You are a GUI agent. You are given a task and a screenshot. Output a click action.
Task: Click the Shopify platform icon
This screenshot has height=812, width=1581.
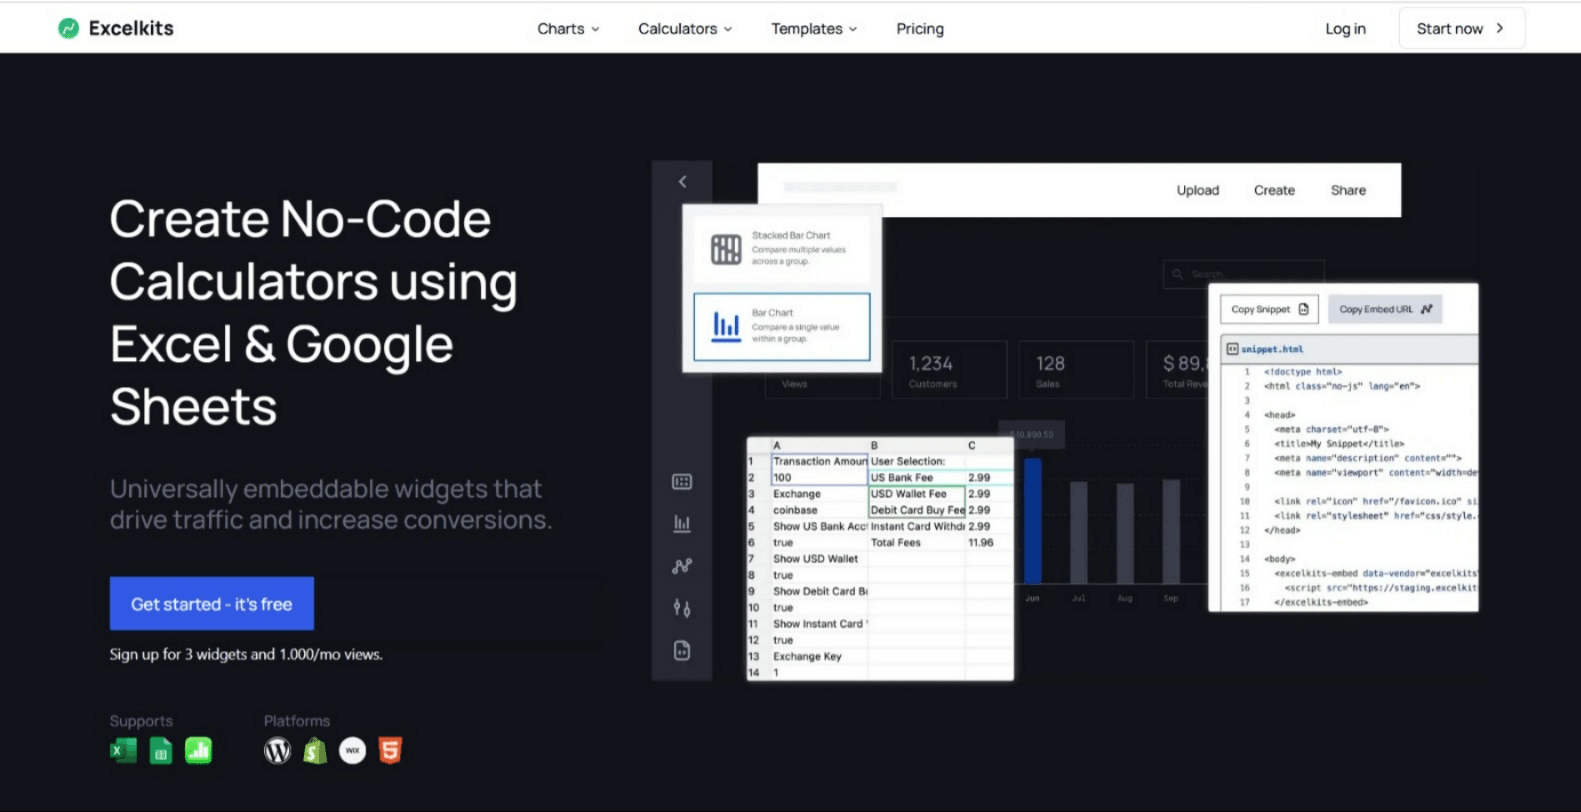[x=315, y=750]
